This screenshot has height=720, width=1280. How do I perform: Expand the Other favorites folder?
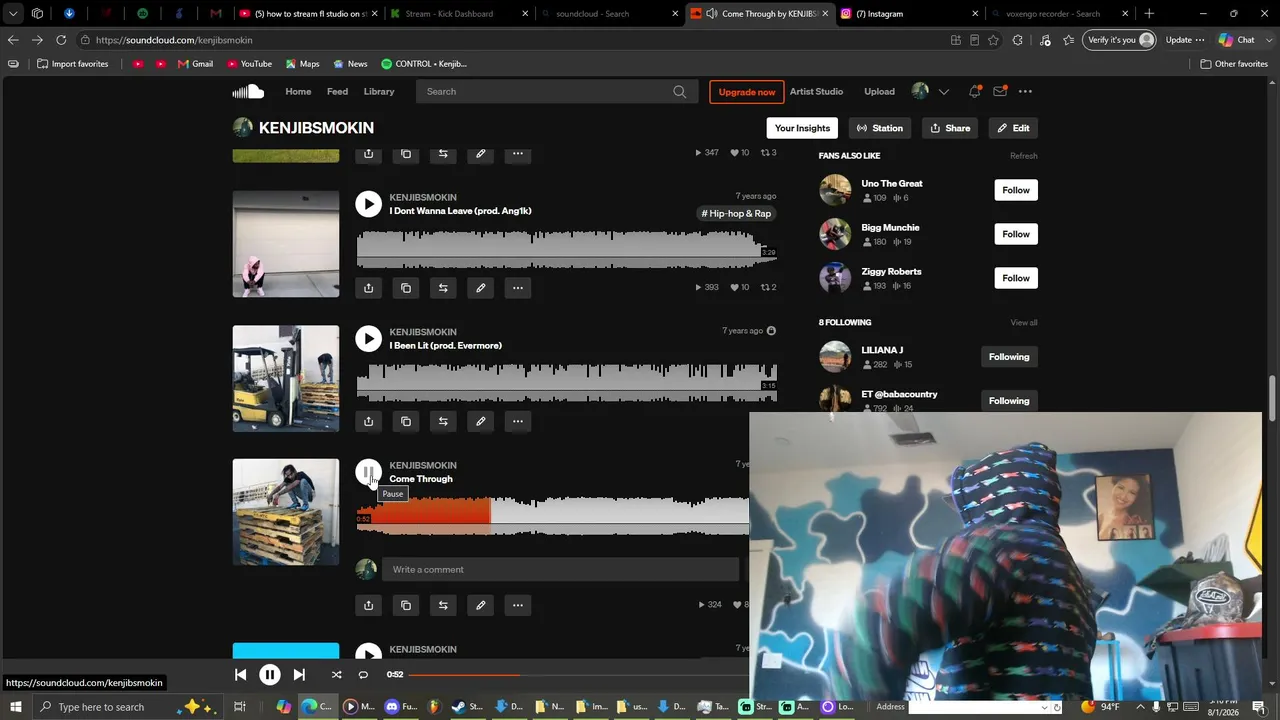coord(1234,64)
